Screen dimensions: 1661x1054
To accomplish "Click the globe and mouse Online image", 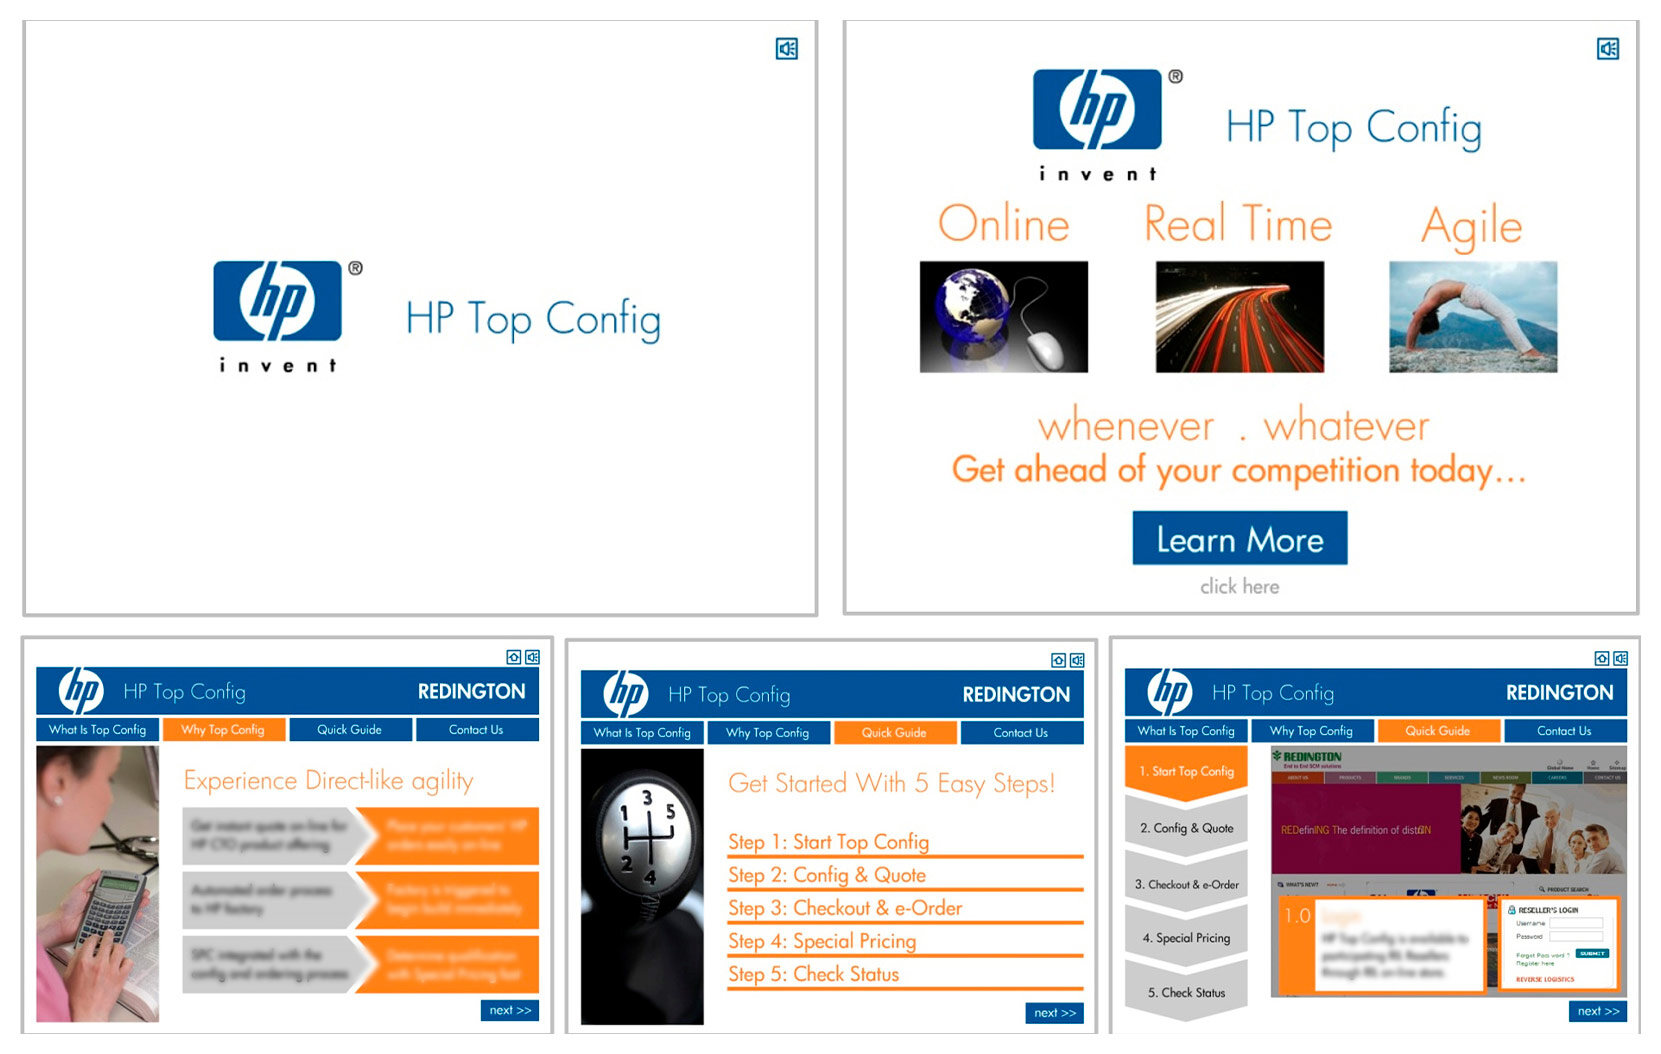I will 1004,317.
